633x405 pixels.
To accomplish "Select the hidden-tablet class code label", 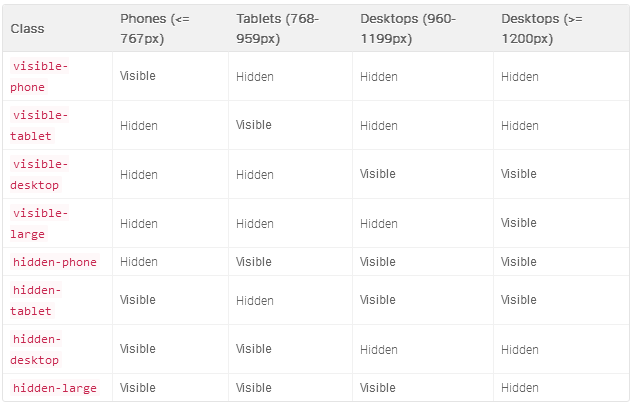I will pos(37,300).
